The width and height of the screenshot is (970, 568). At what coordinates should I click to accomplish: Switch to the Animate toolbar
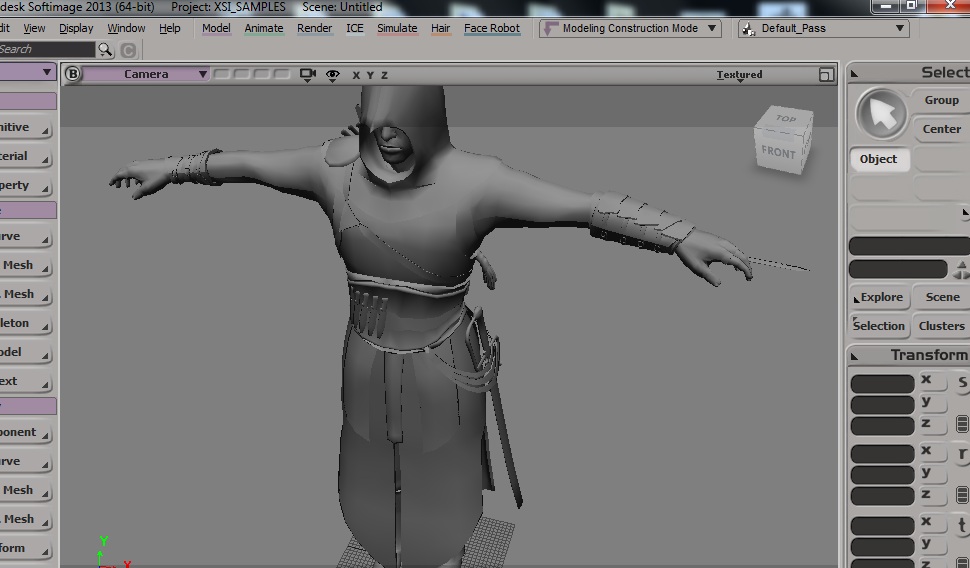click(264, 28)
